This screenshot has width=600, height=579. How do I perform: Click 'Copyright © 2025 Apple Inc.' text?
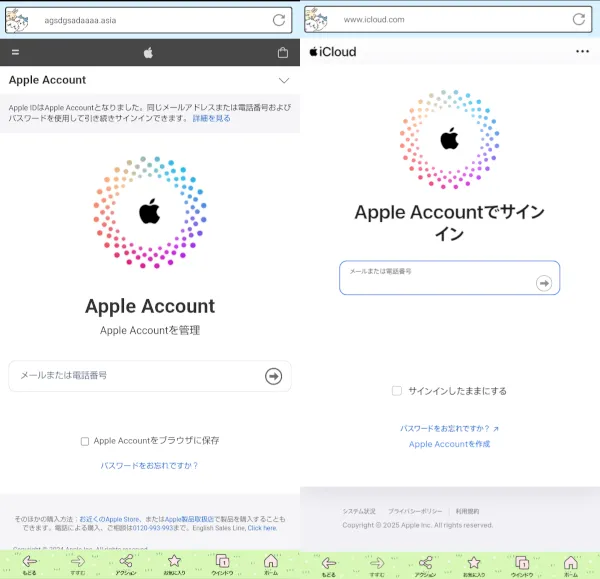tap(386, 525)
